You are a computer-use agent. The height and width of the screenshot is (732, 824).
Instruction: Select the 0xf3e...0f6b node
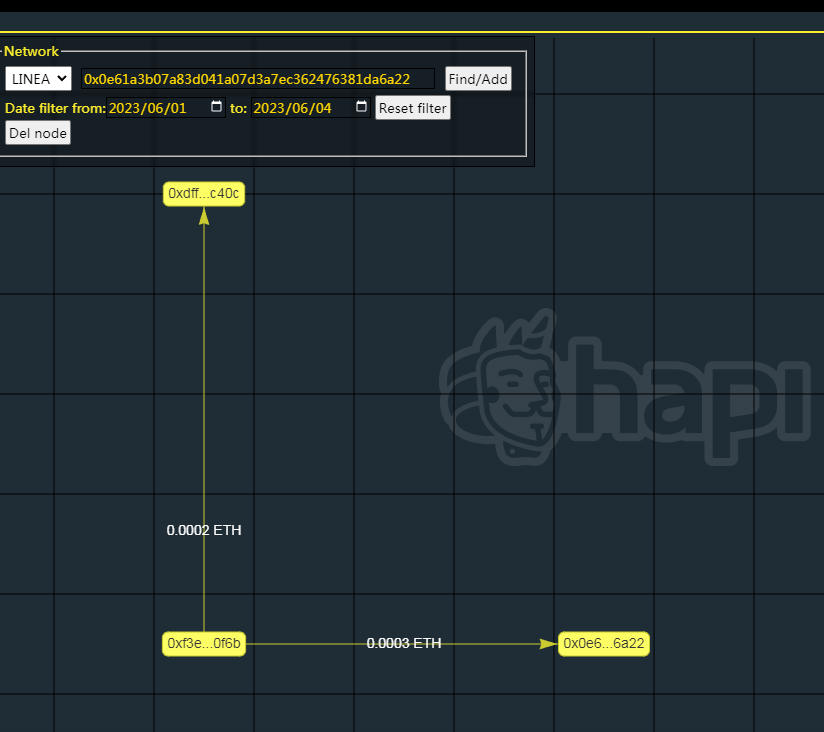[x=204, y=644]
